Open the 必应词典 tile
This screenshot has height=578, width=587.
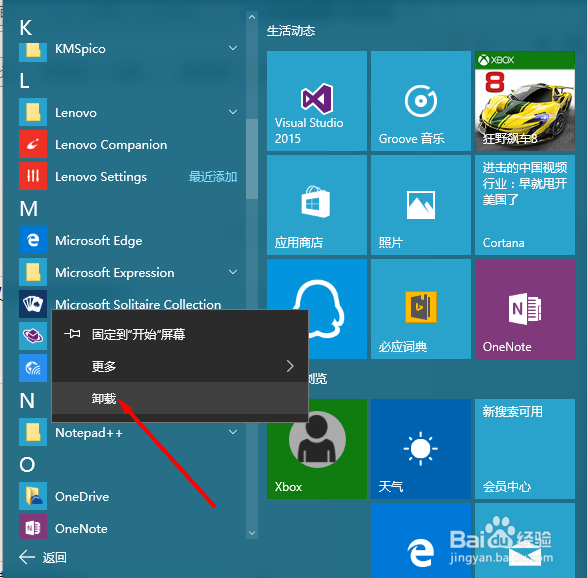(x=421, y=309)
